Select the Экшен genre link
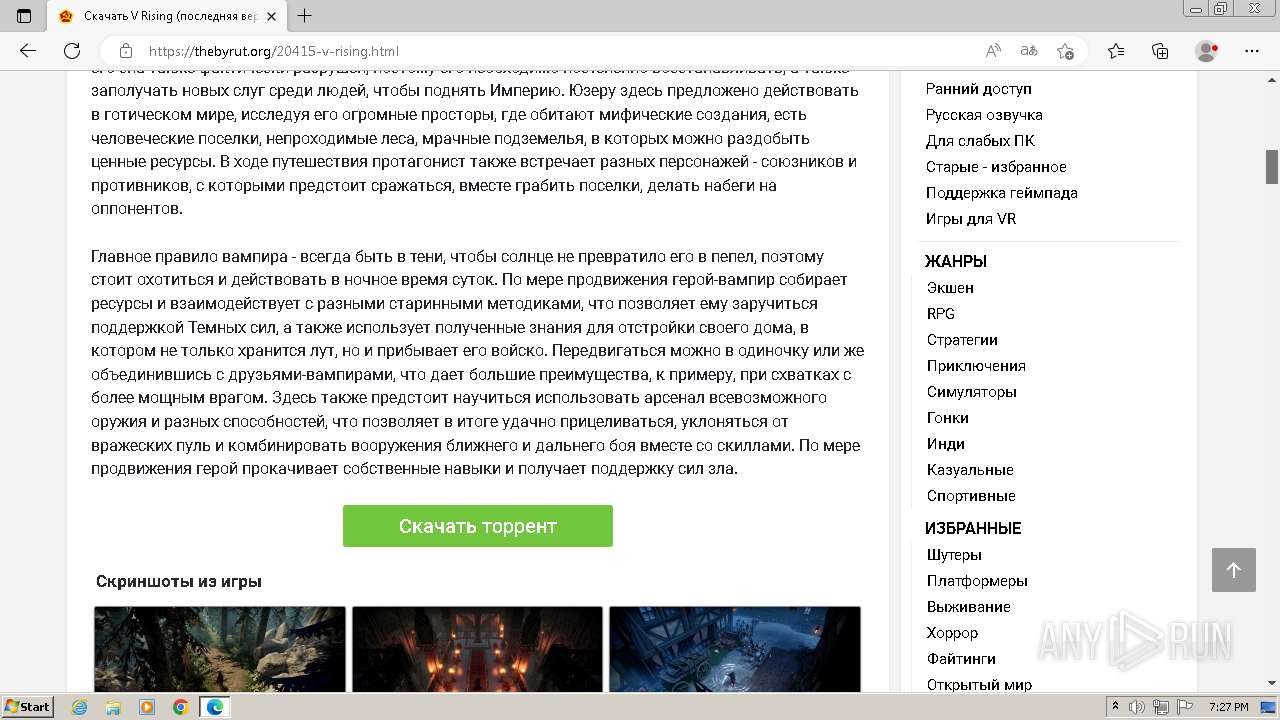 [950, 288]
